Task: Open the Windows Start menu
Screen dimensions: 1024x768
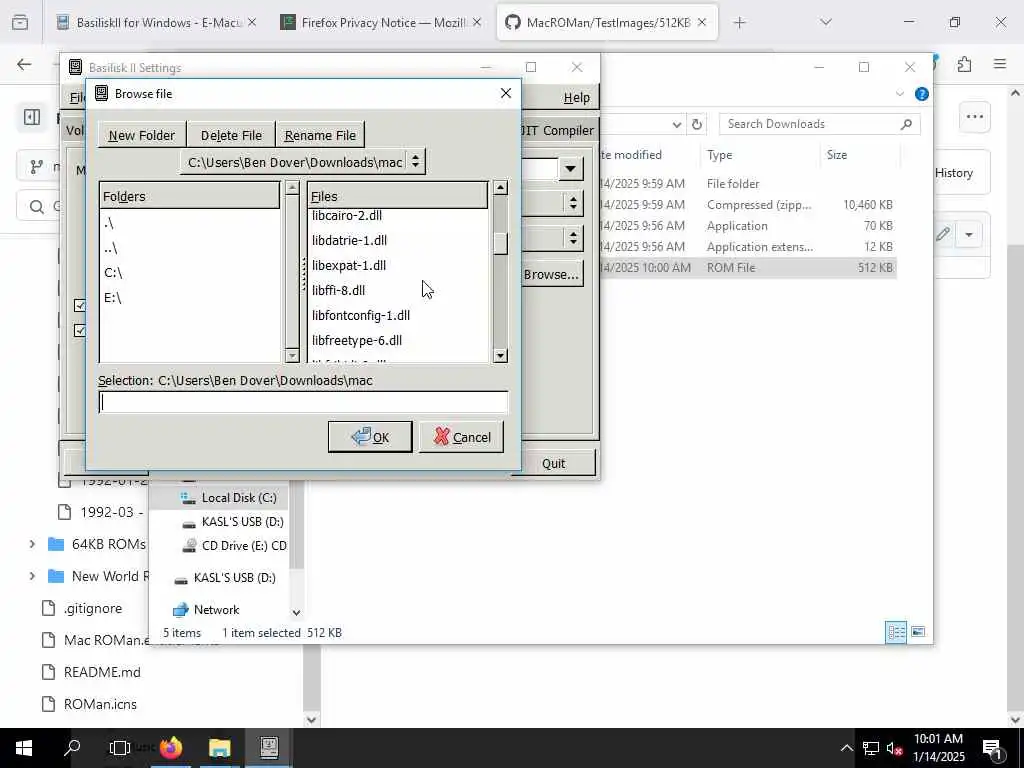Action: pos(24,748)
